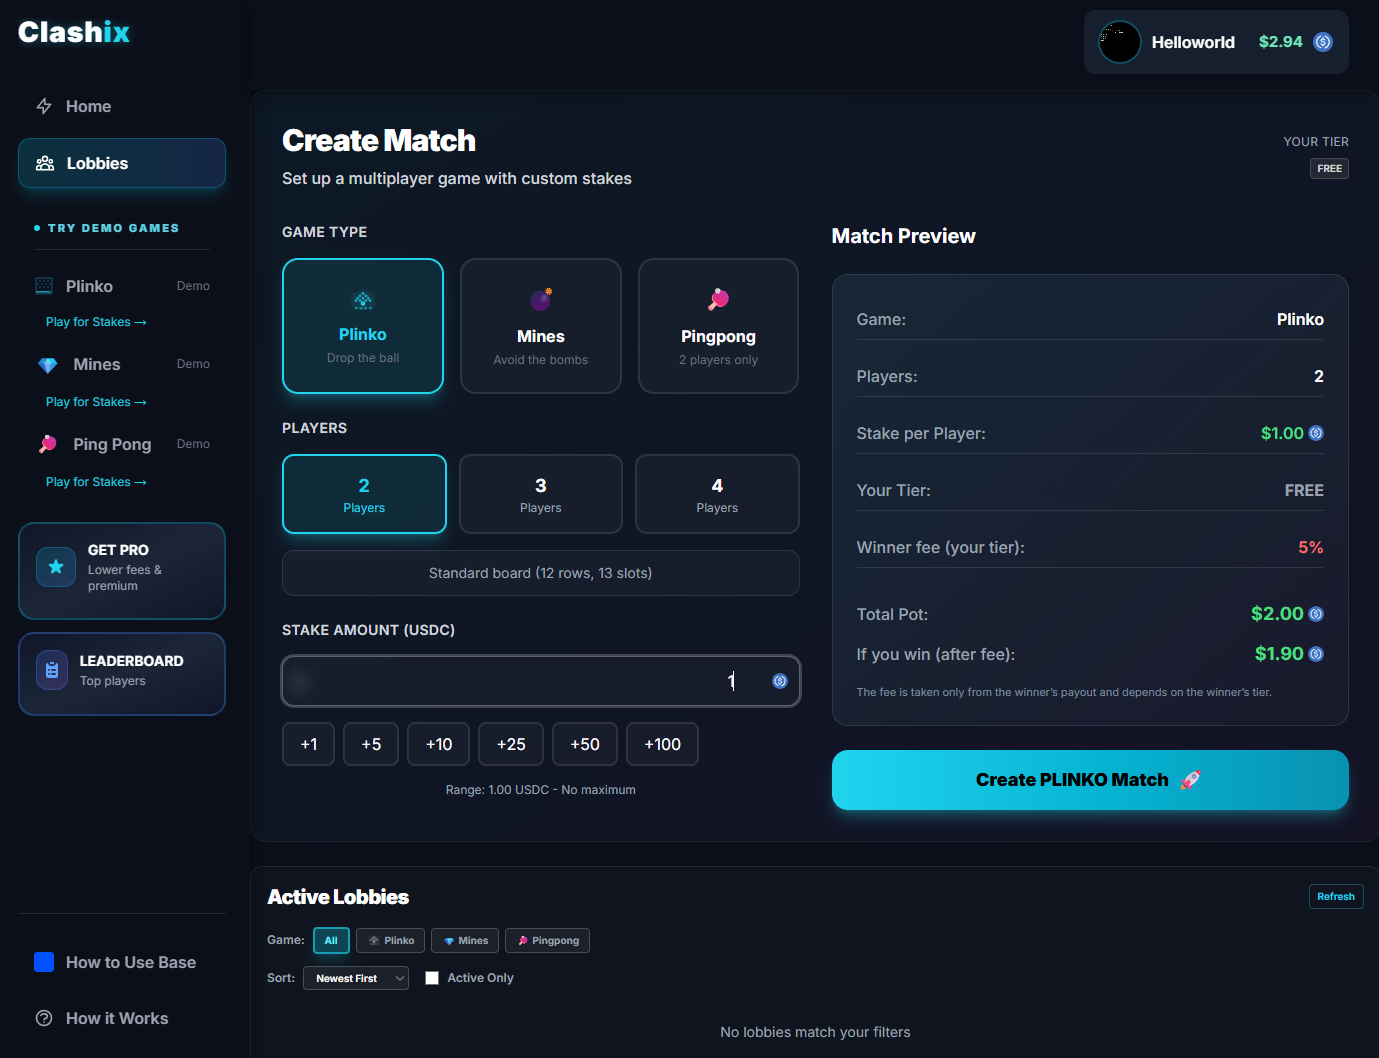
Task: Refresh the active lobbies list
Action: click(x=1335, y=896)
